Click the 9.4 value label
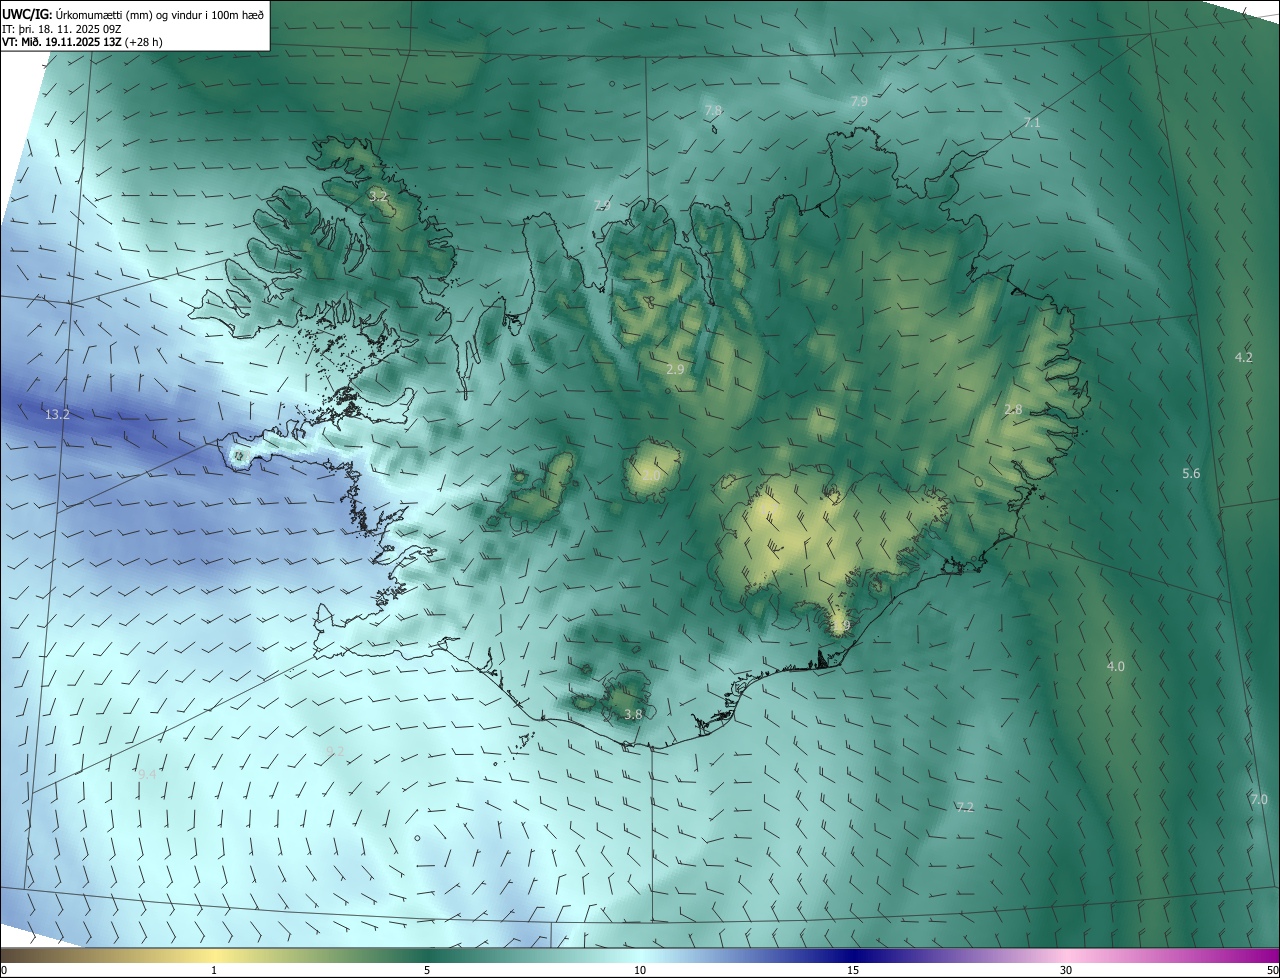The width and height of the screenshot is (1280, 978). pyautogui.click(x=147, y=774)
